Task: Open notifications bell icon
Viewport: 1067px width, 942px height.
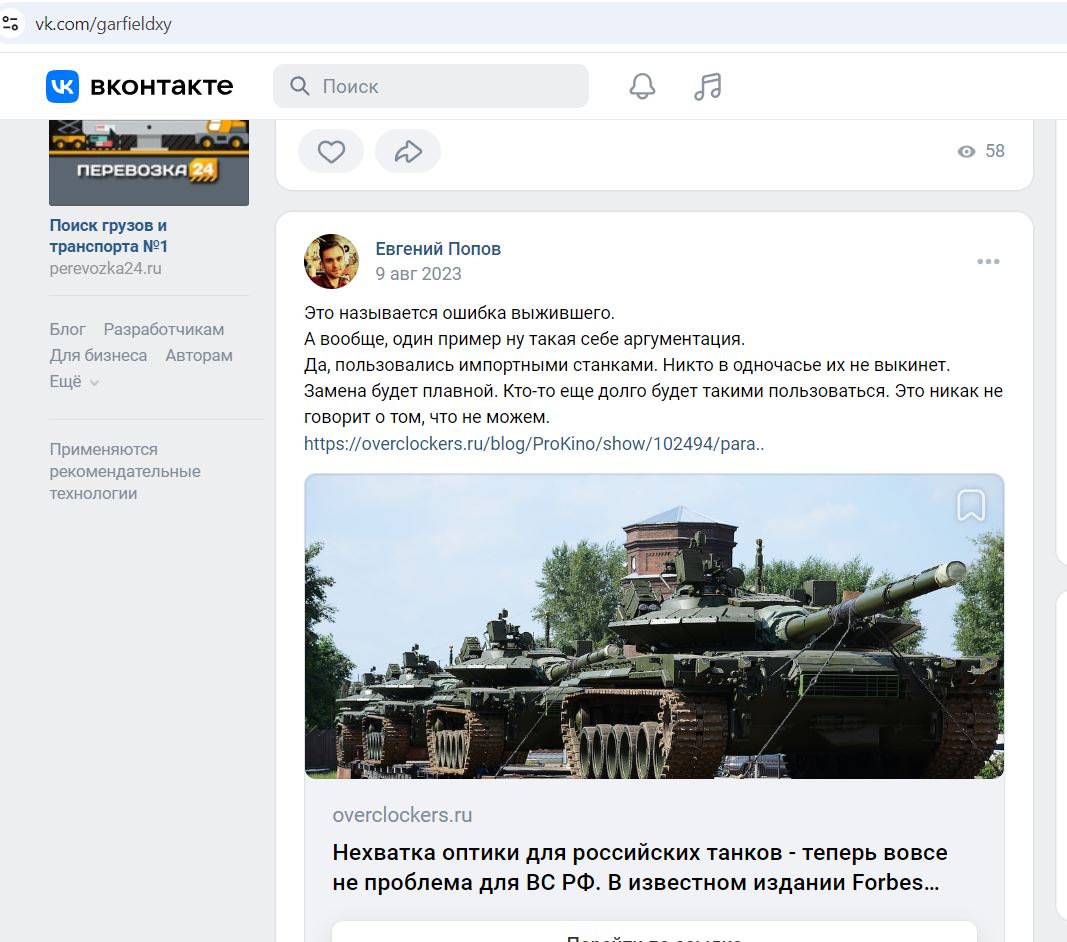Action: coord(642,86)
